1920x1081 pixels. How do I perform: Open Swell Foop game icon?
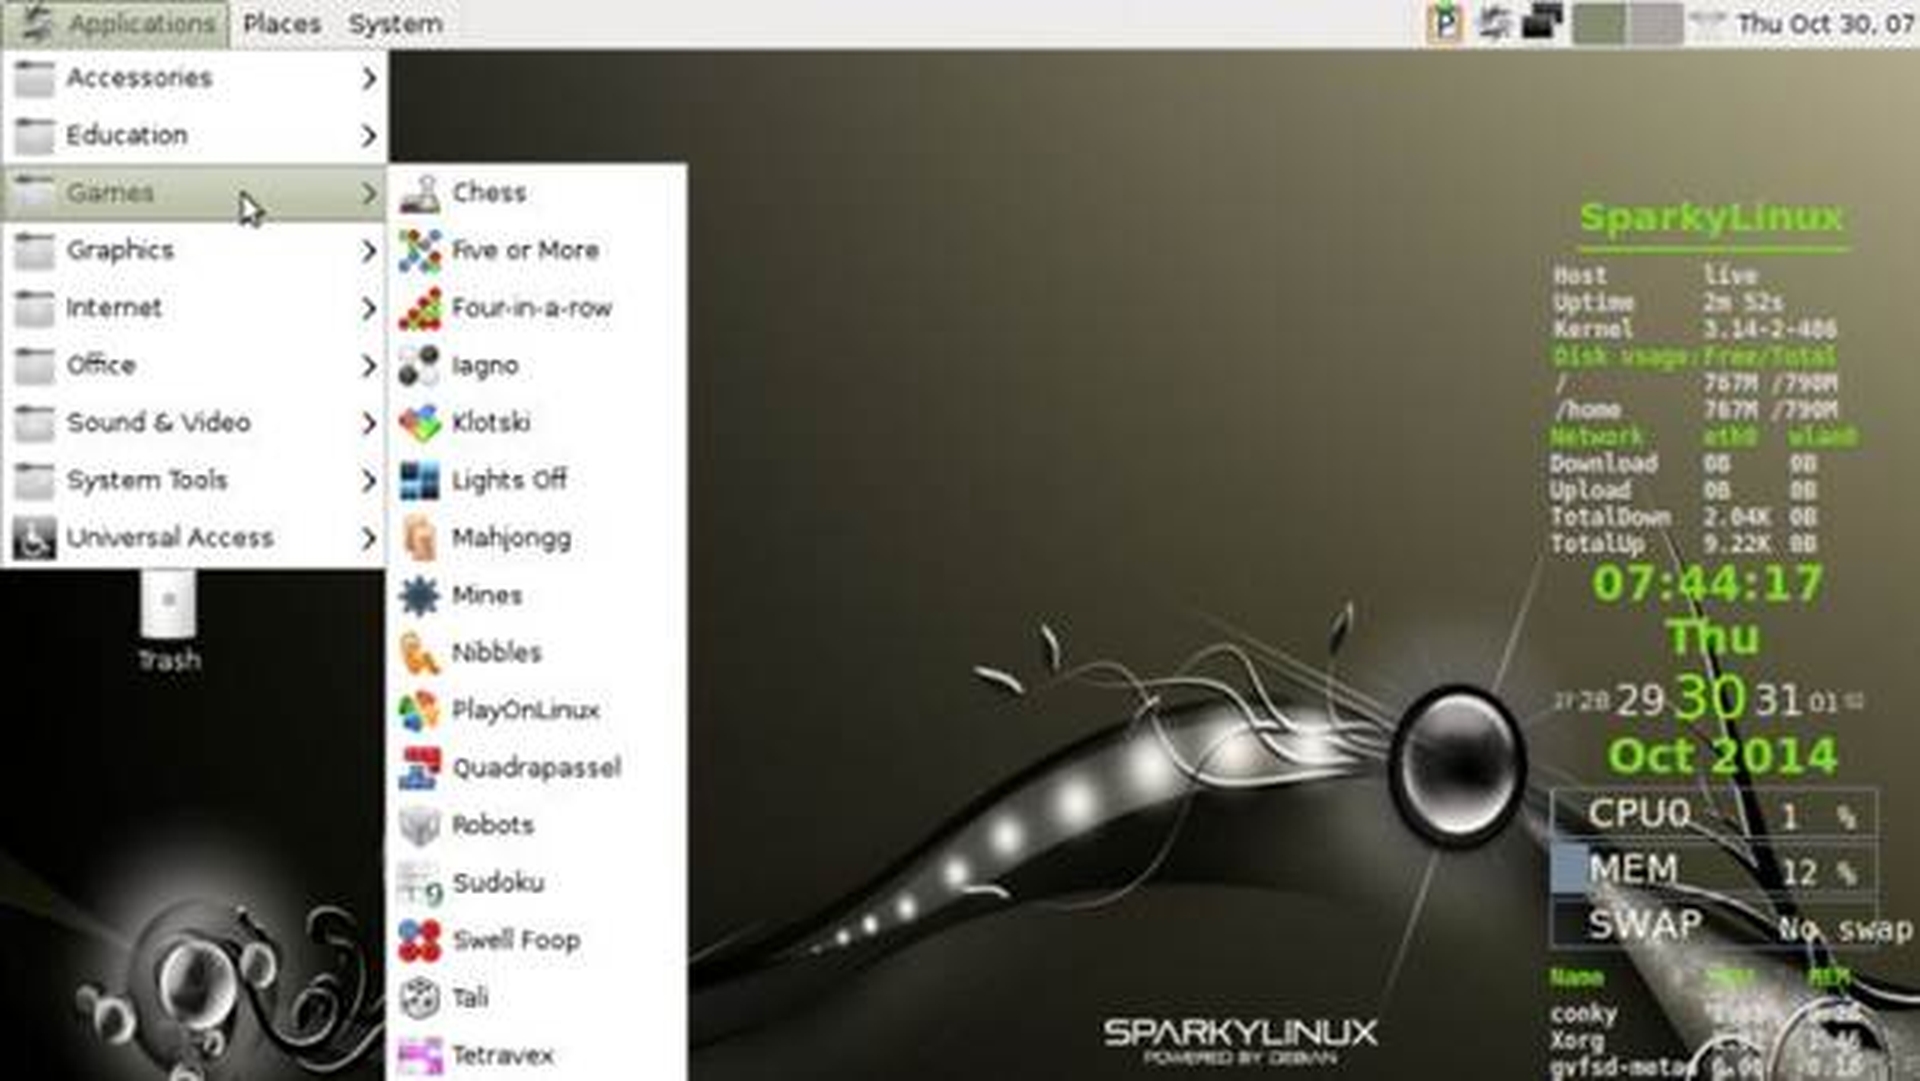(420, 940)
